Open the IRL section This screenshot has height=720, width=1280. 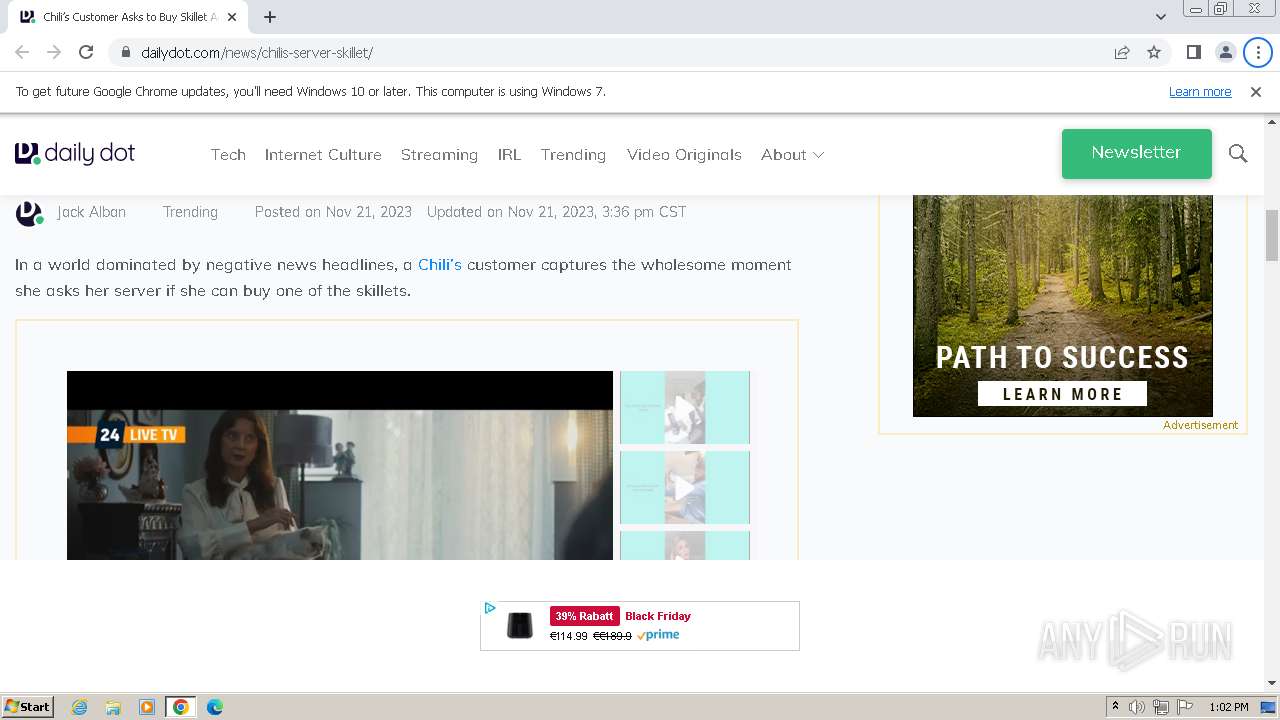509,155
